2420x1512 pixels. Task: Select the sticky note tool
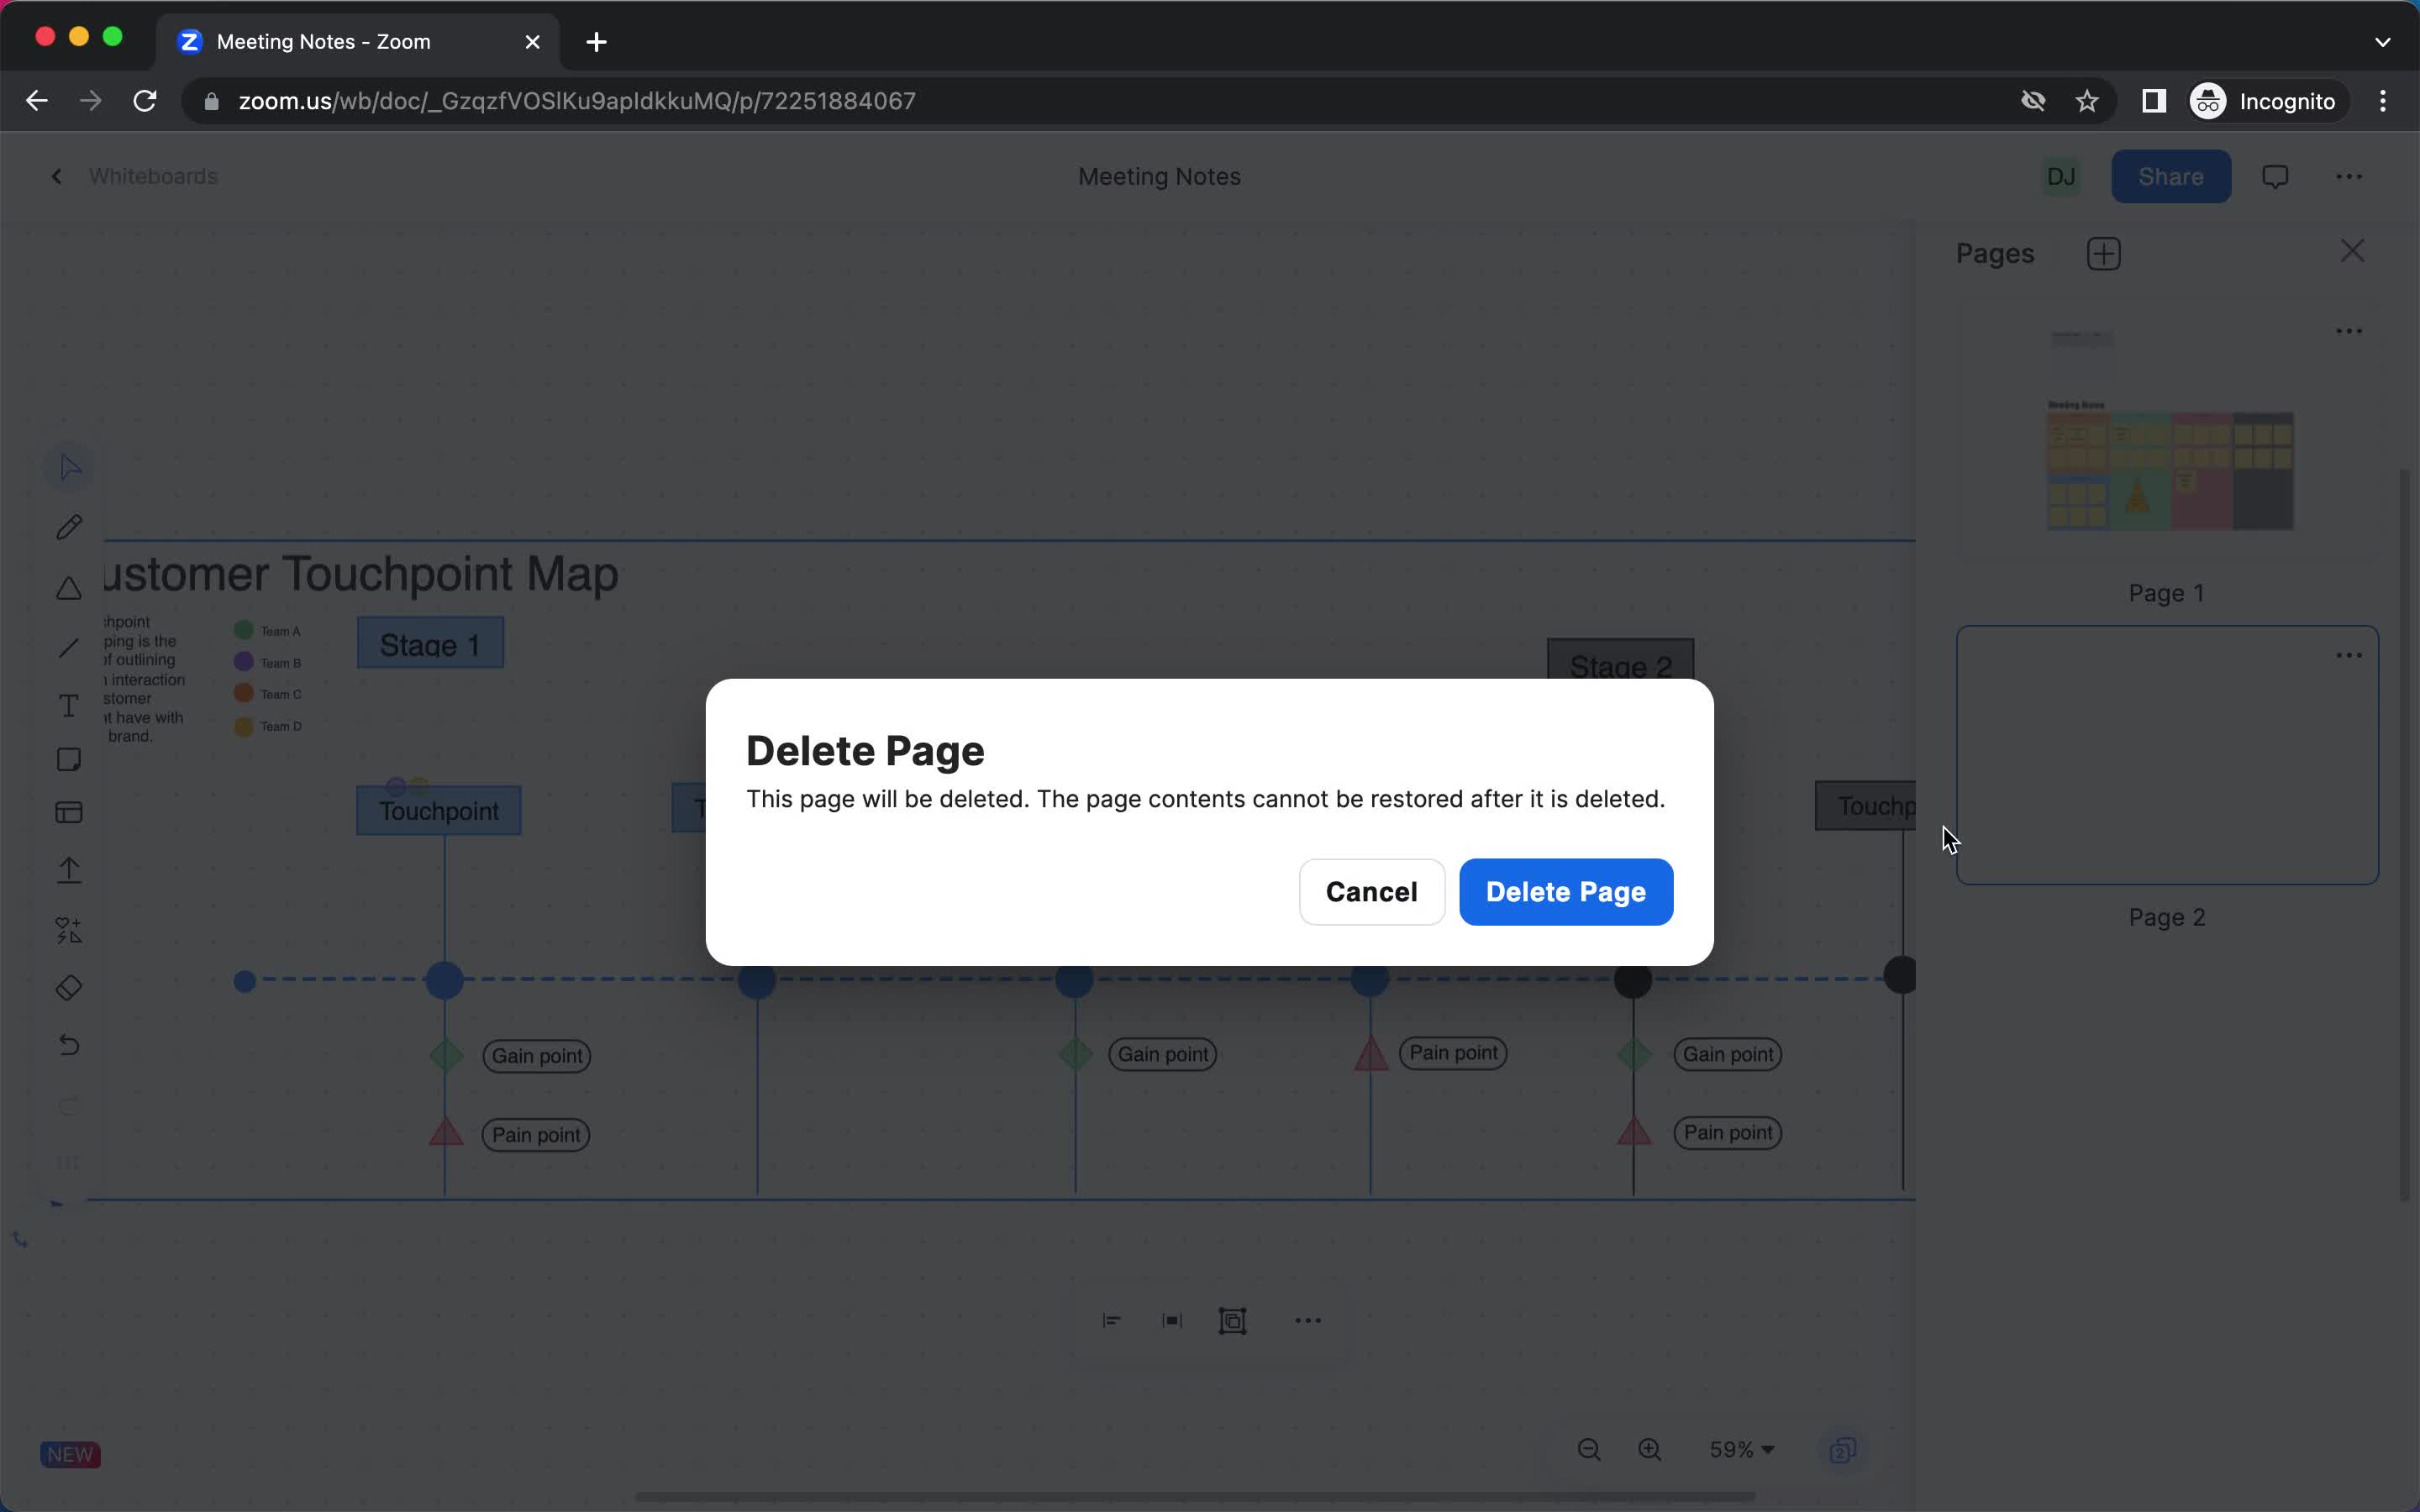pyautogui.click(x=69, y=760)
